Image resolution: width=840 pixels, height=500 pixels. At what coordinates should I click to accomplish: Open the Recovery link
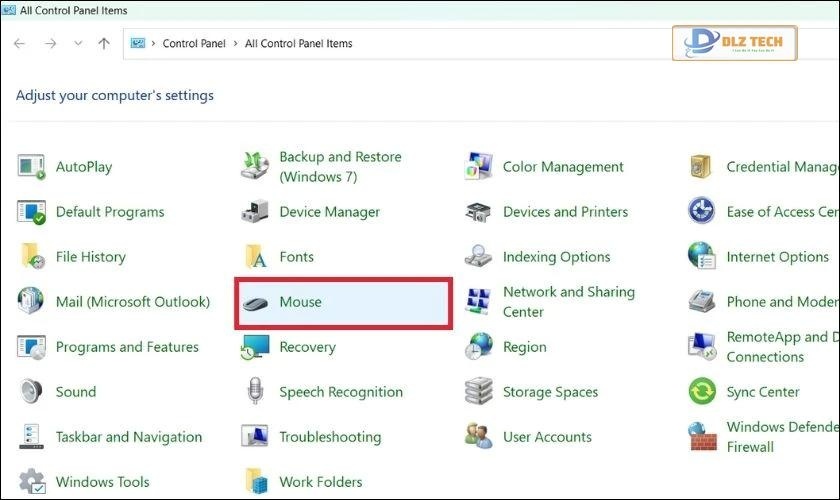[x=308, y=347]
